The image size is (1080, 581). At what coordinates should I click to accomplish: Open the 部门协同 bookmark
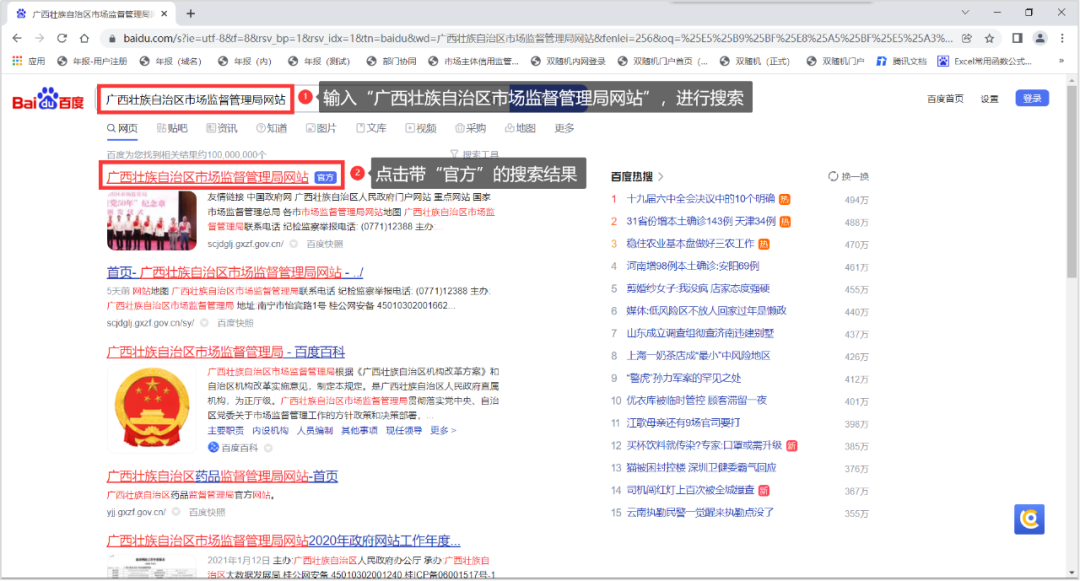[x=391, y=61]
